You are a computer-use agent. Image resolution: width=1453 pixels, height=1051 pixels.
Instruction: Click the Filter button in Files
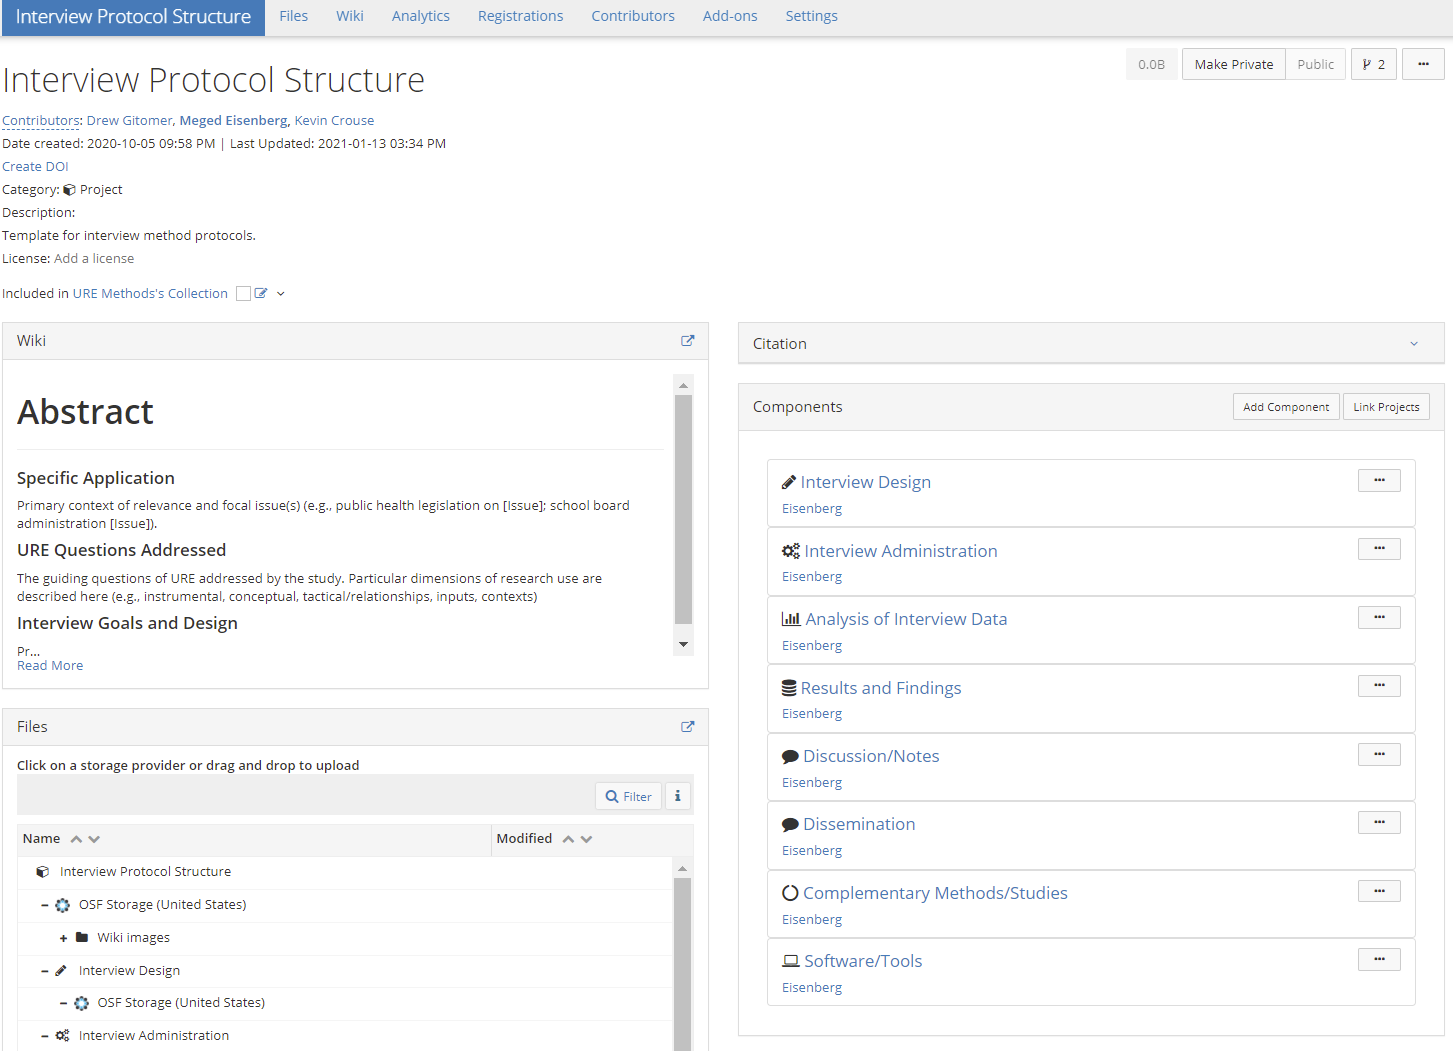[629, 796]
